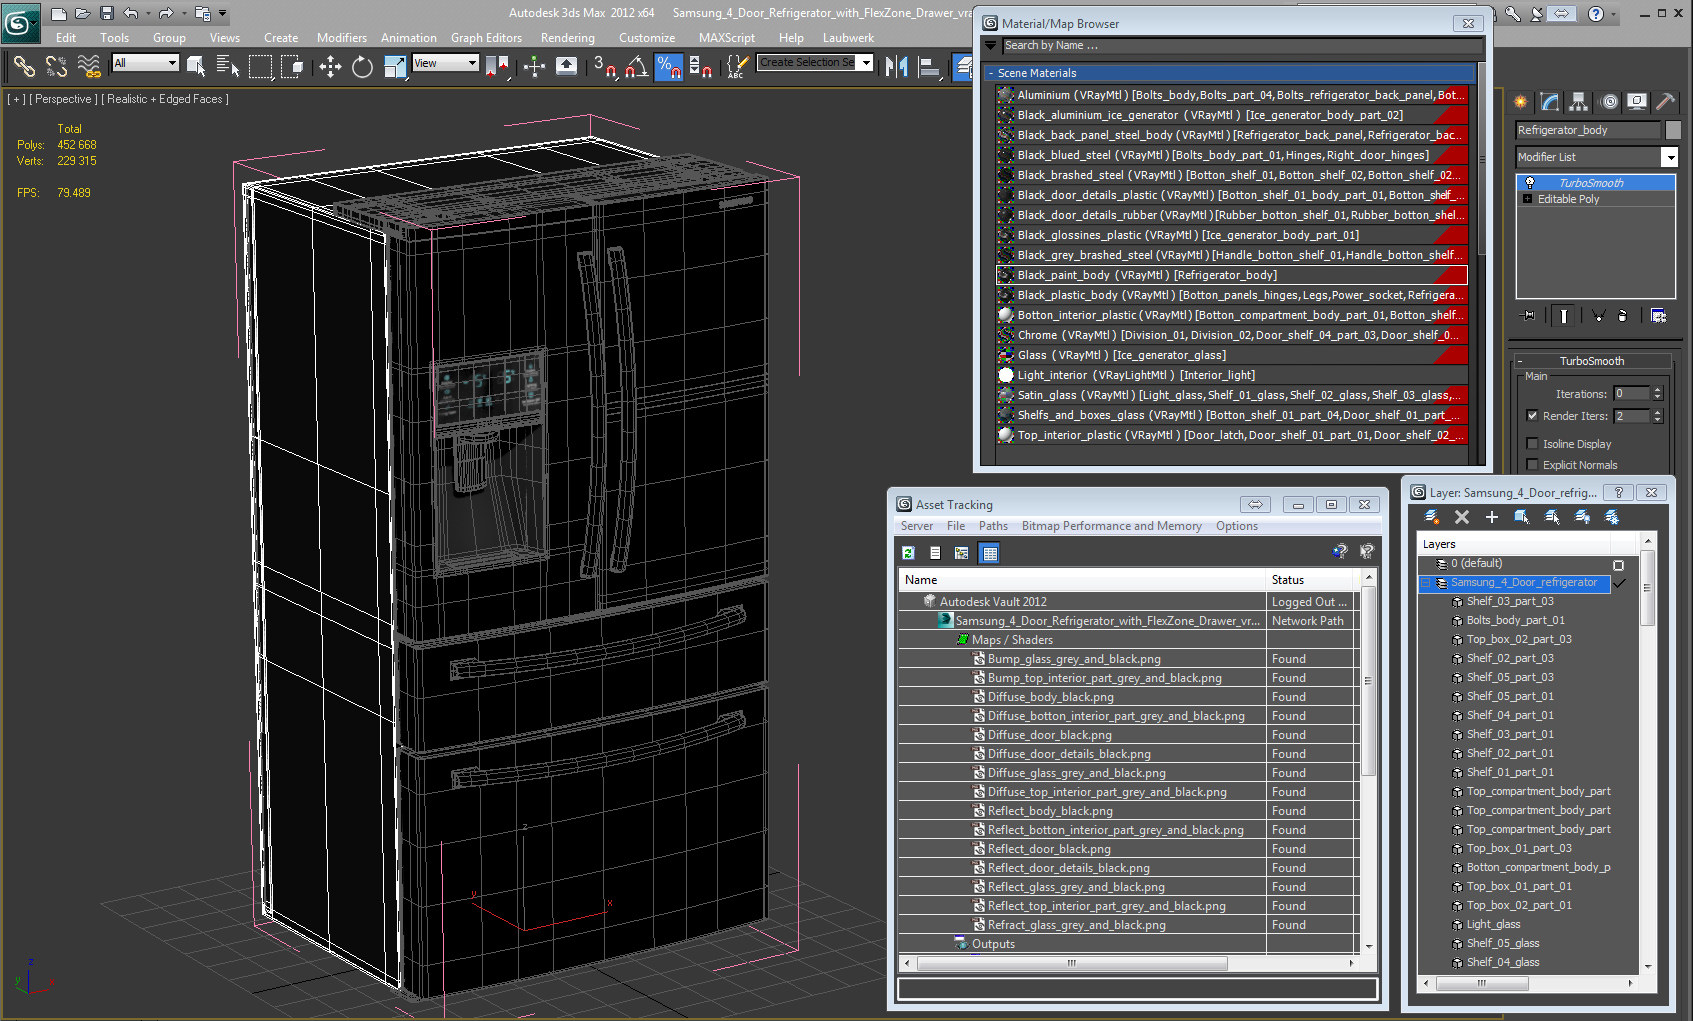Screen dimensions: 1693x1021
Task: Toggle the Percent Snap icon
Action: (x=668, y=67)
